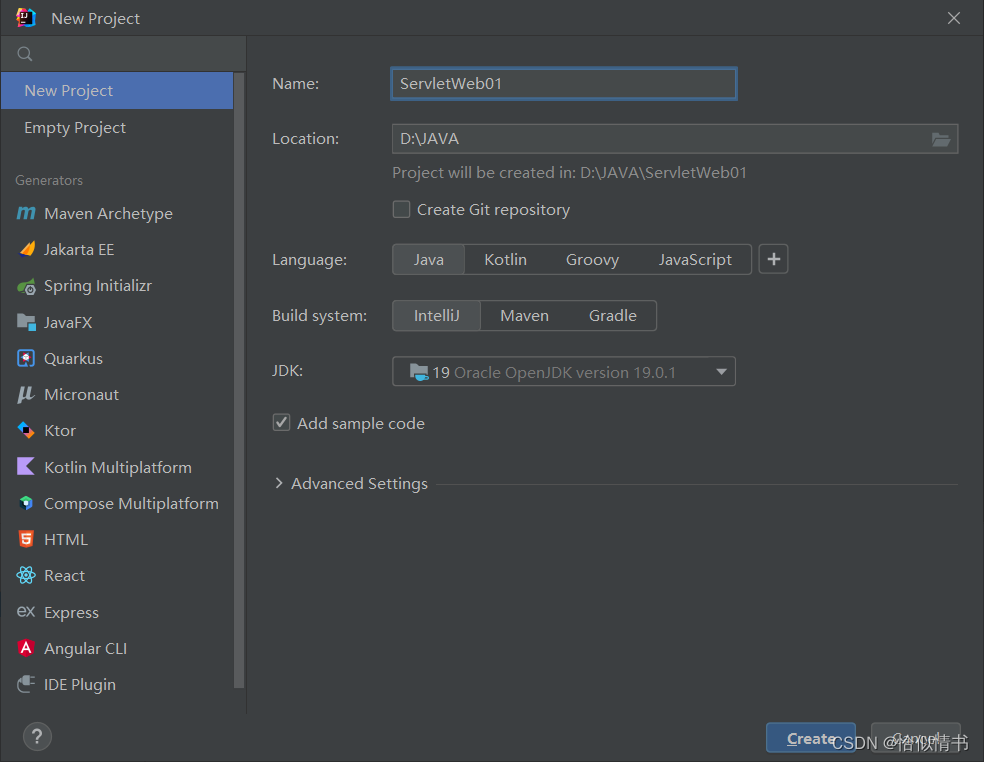The width and height of the screenshot is (984, 762).
Task: Switch build system to Maven
Action: tap(525, 316)
